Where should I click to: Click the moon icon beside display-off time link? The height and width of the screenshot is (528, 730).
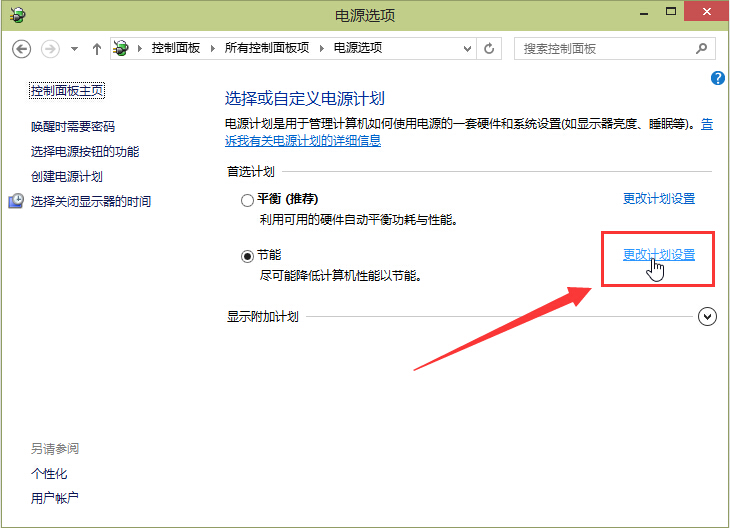pyautogui.click(x=16, y=201)
